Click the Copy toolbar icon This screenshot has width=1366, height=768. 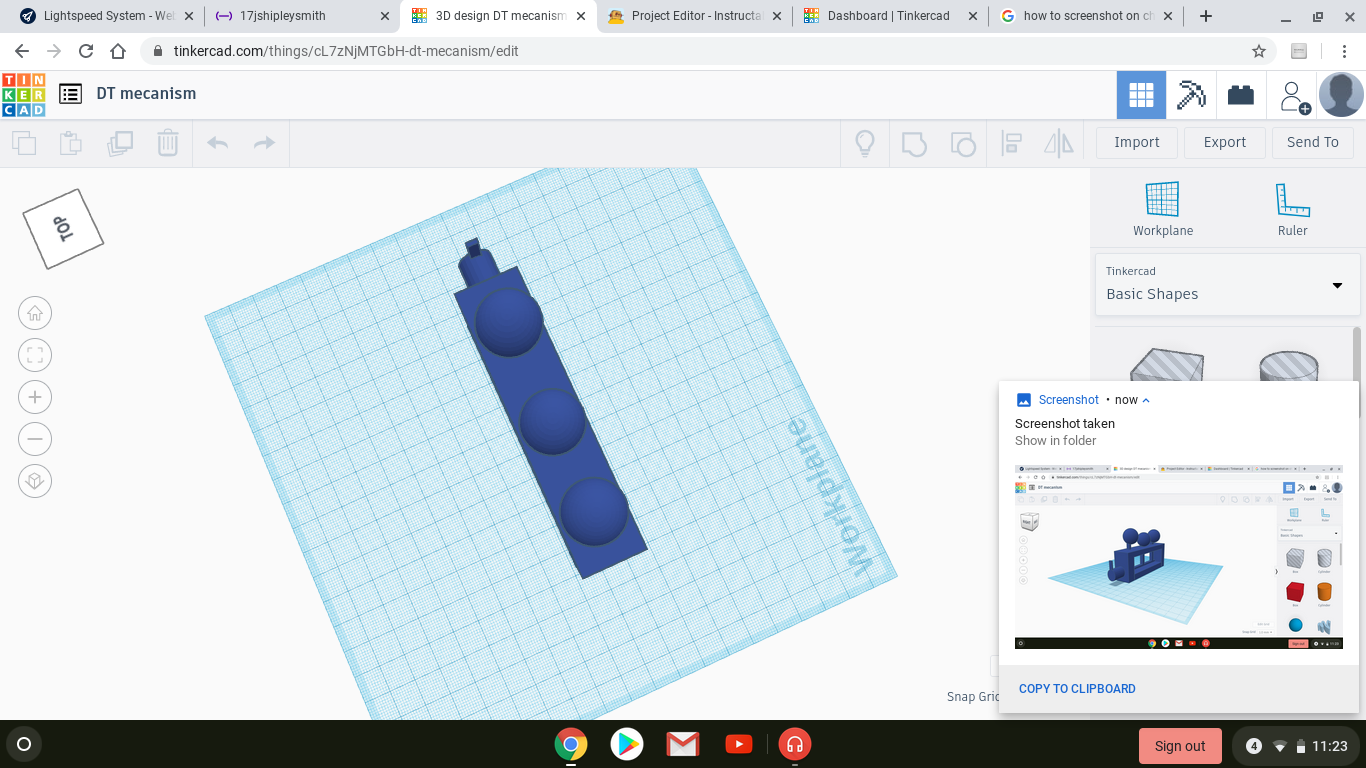(x=24, y=143)
